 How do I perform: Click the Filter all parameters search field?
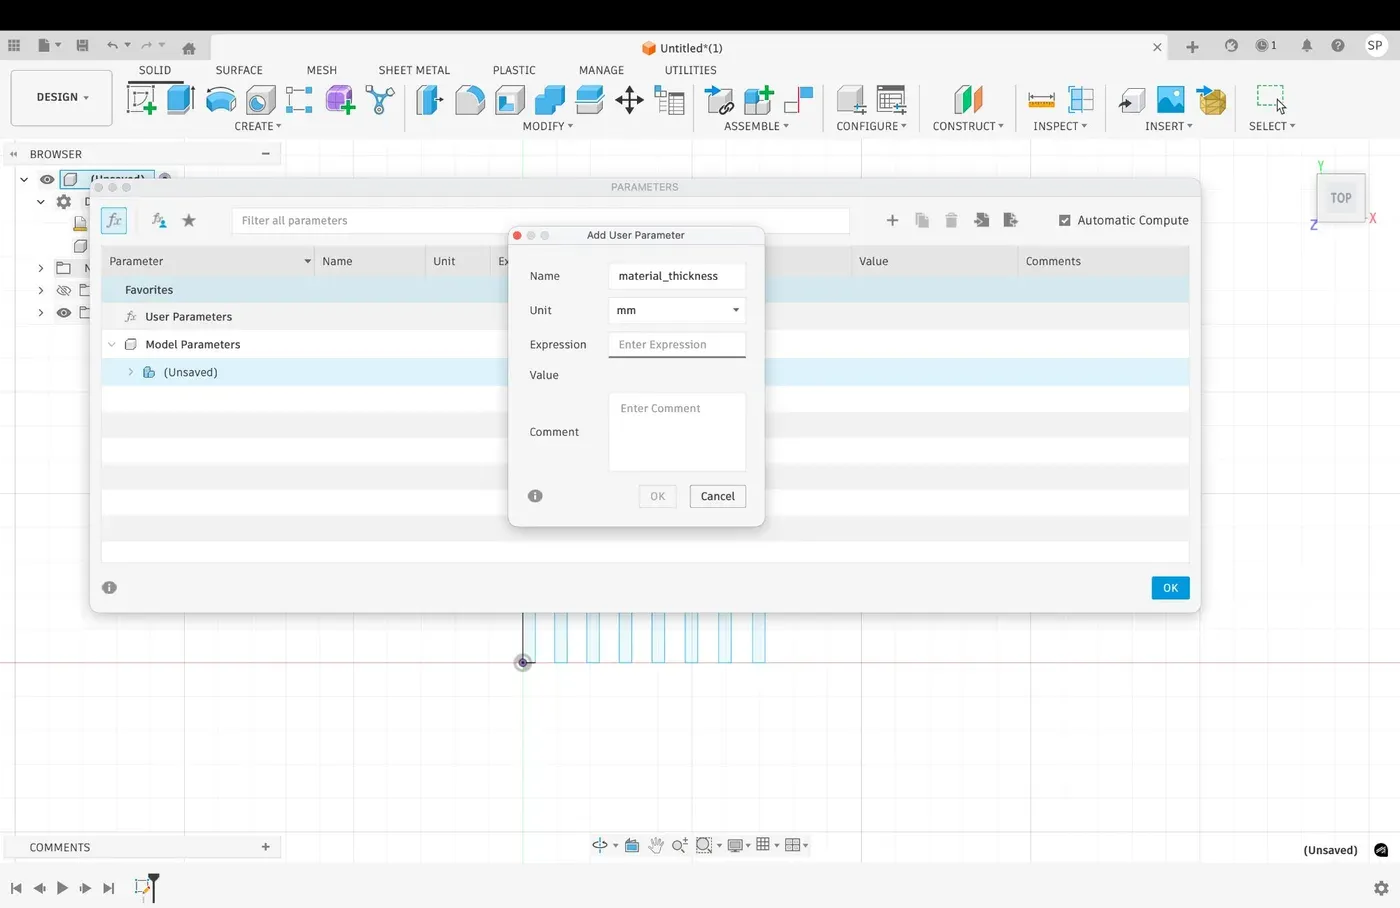pyautogui.click(x=540, y=220)
